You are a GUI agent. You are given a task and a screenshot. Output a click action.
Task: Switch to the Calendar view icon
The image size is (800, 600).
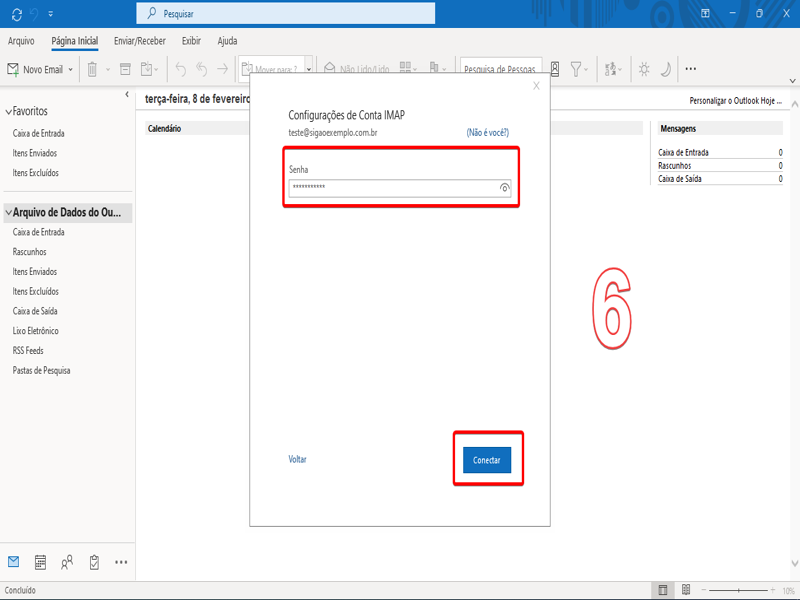(40, 562)
